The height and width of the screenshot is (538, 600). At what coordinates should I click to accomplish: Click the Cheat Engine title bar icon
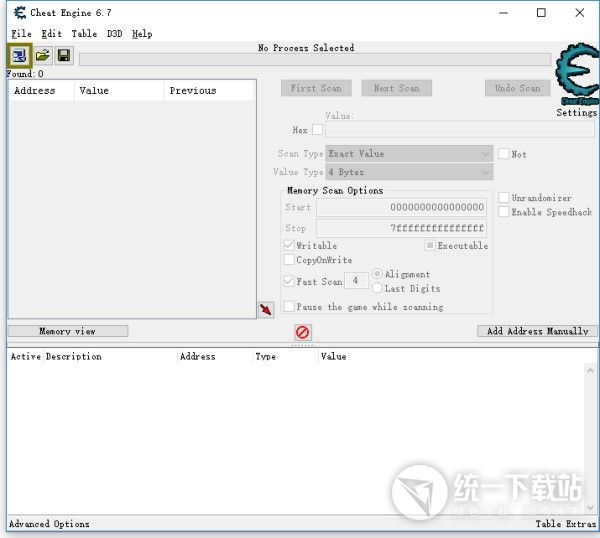pyautogui.click(x=20, y=13)
